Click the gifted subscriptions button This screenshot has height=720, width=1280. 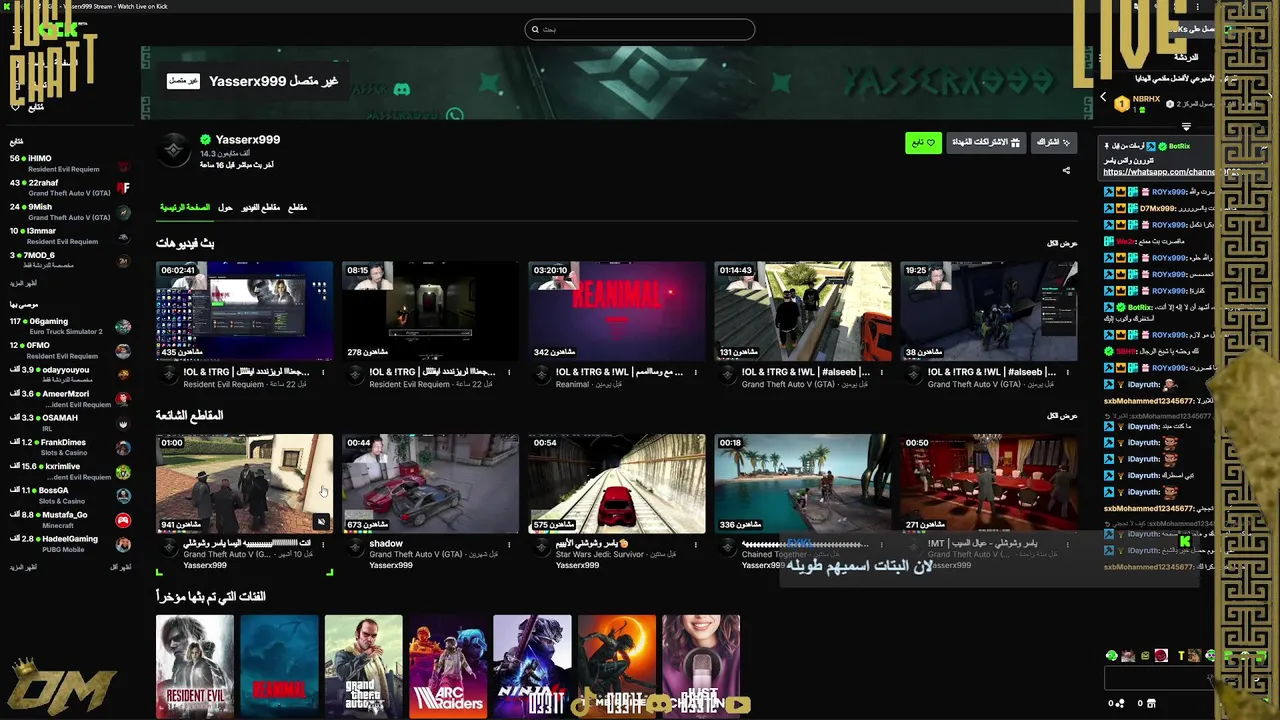point(986,143)
